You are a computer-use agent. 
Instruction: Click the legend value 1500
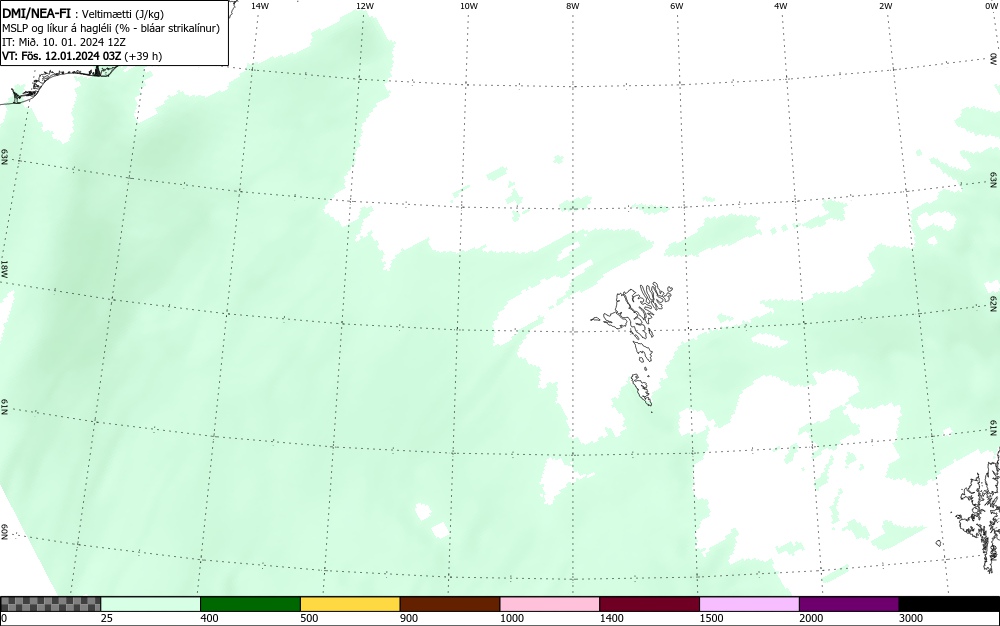click(x=711, y=618)
